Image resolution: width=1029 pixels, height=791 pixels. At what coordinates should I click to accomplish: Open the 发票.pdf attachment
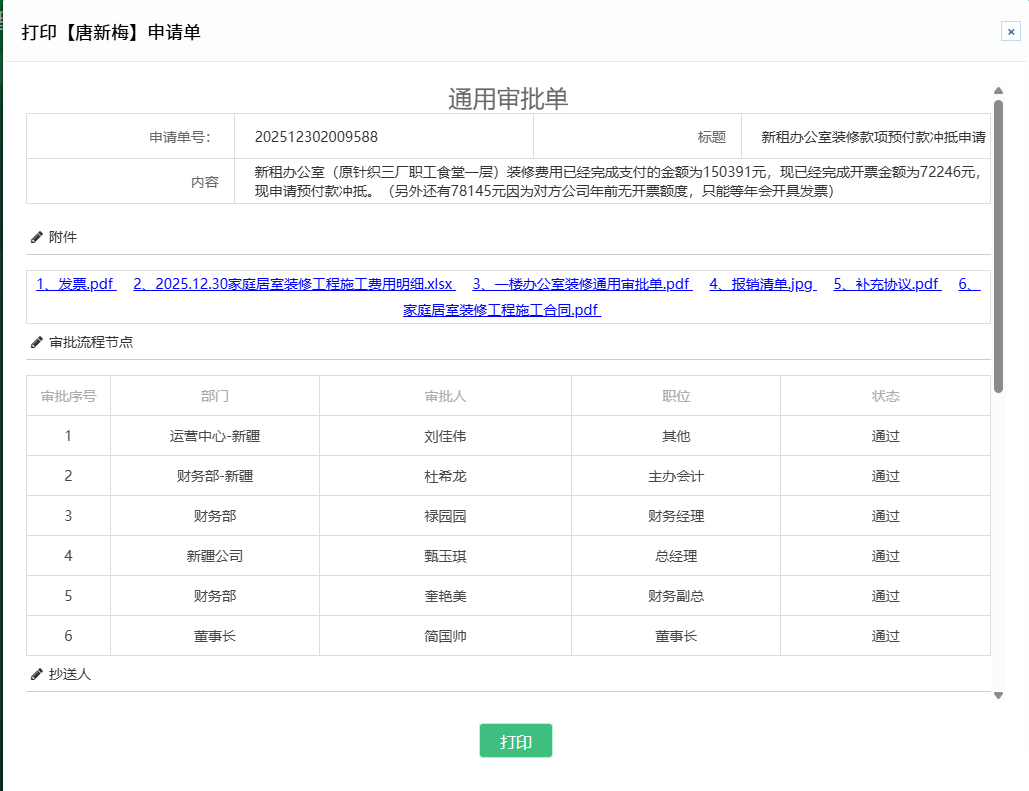click(x=76, y=284)
